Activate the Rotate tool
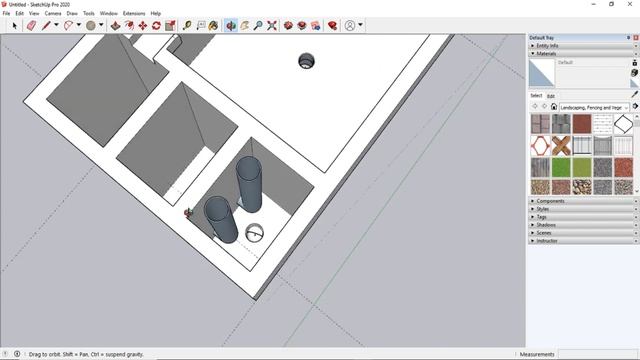 pos(156,25)
